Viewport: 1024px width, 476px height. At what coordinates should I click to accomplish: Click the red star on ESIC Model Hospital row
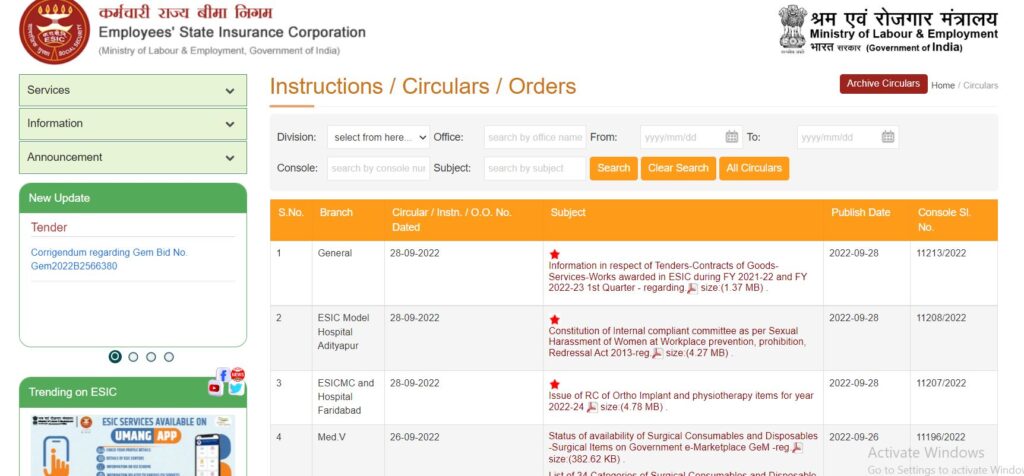click(554, 319)
